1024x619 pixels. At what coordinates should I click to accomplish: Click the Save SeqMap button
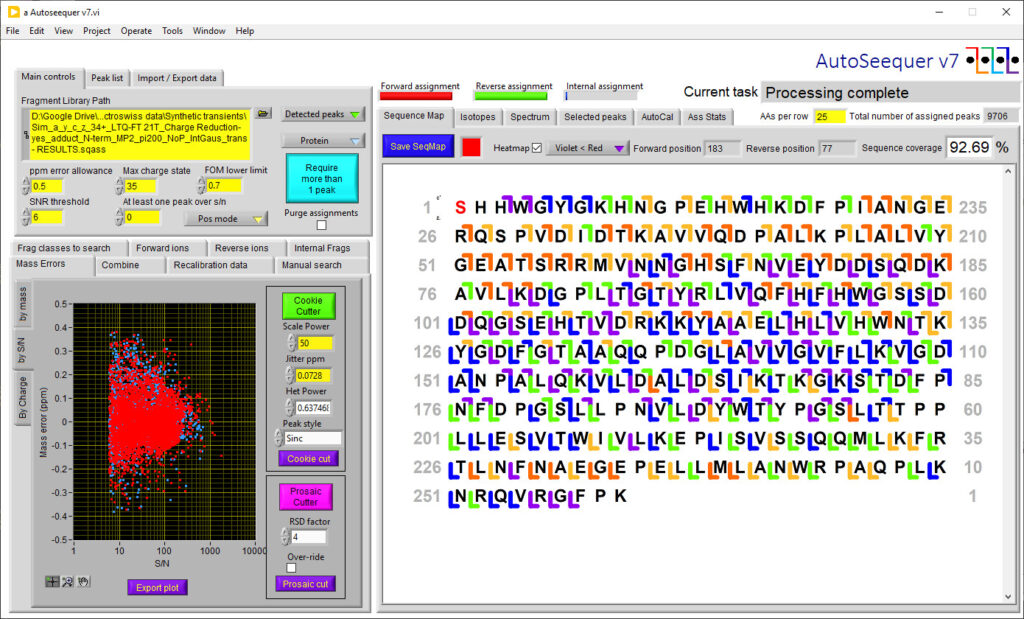click(x=418, y=147)
